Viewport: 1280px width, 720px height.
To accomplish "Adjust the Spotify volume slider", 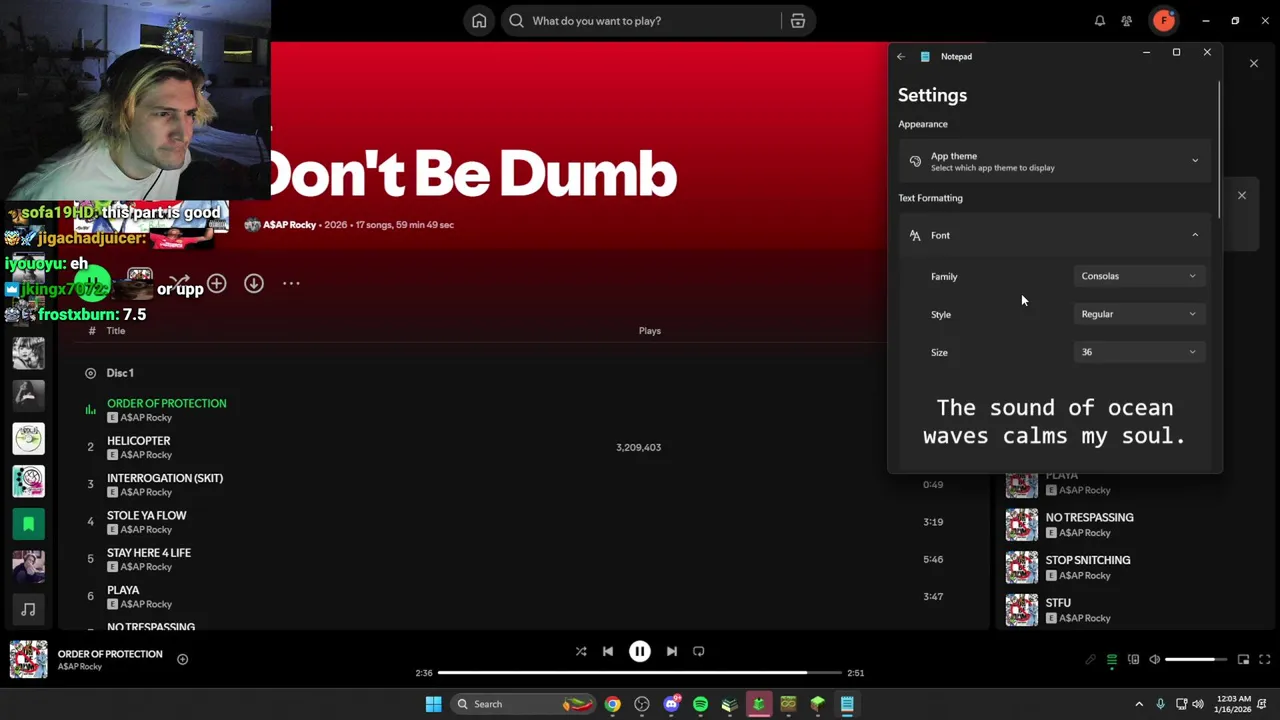I will (x=1196, y=660).
